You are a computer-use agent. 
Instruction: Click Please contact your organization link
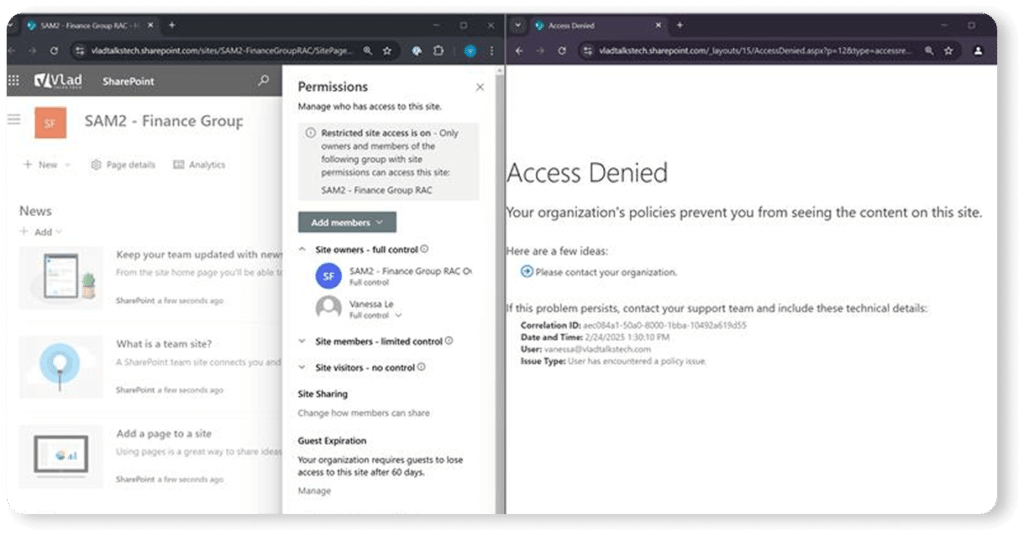(606, 272)
